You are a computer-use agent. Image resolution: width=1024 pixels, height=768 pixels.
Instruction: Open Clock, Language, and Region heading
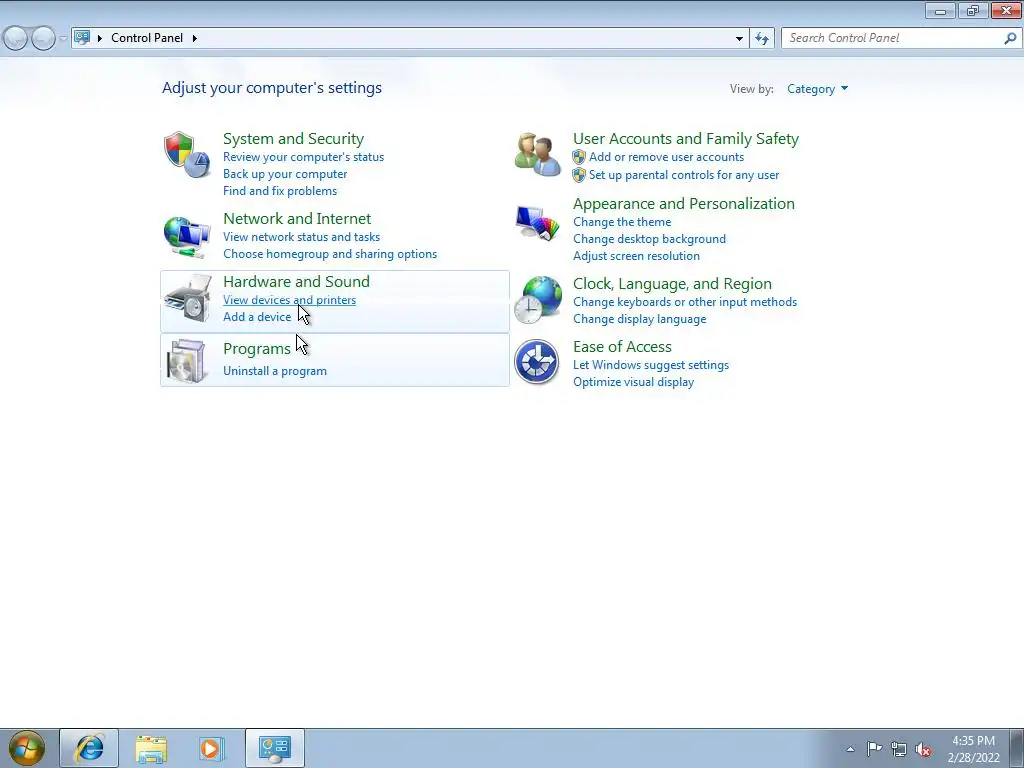pyautogui.click(x=672, y=284)
